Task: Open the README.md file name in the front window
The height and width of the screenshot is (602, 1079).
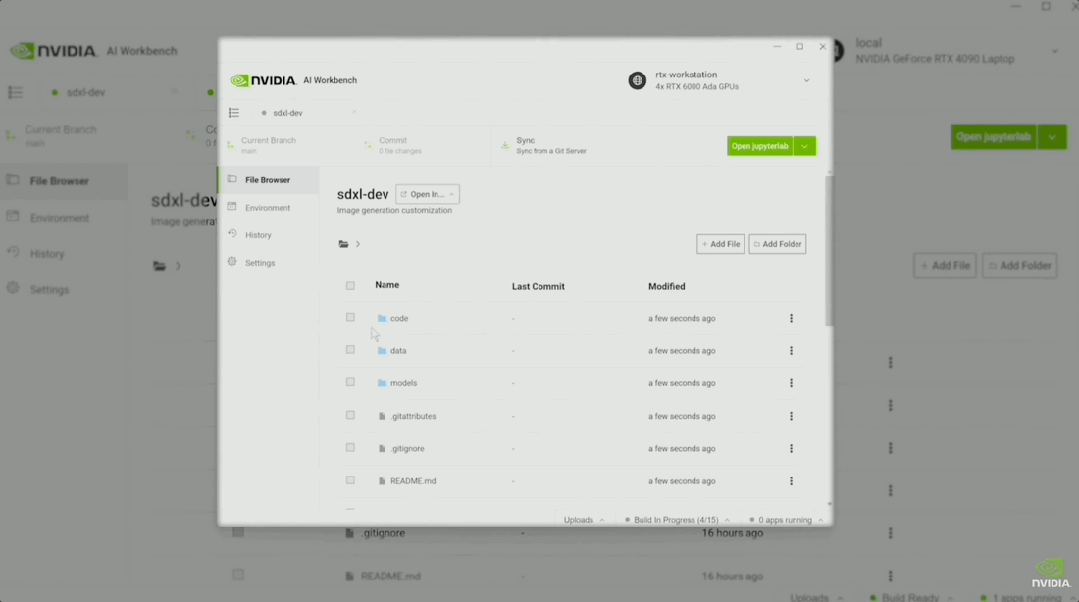Action: [413, 481]
